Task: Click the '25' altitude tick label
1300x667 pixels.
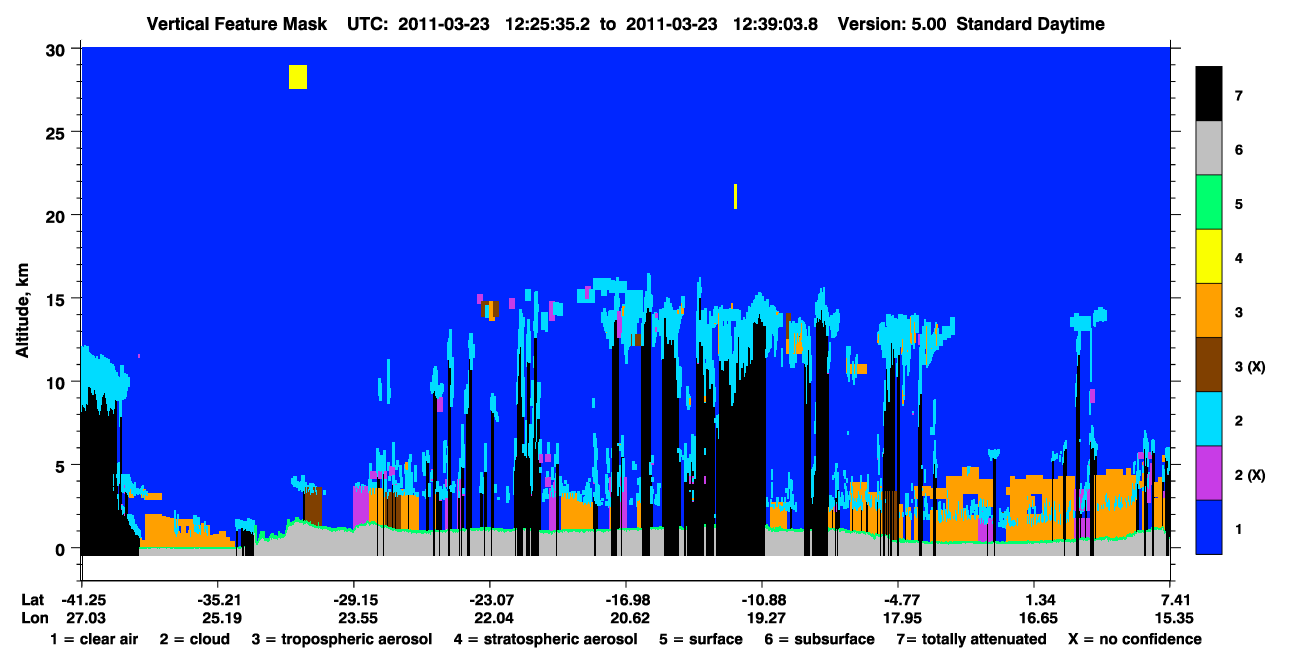Action: tap(57, 132)
